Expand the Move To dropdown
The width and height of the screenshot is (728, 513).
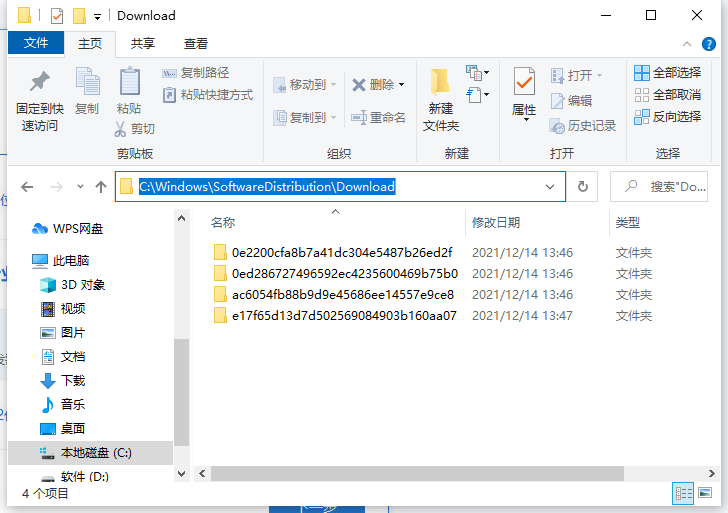(x=333, y=85)
